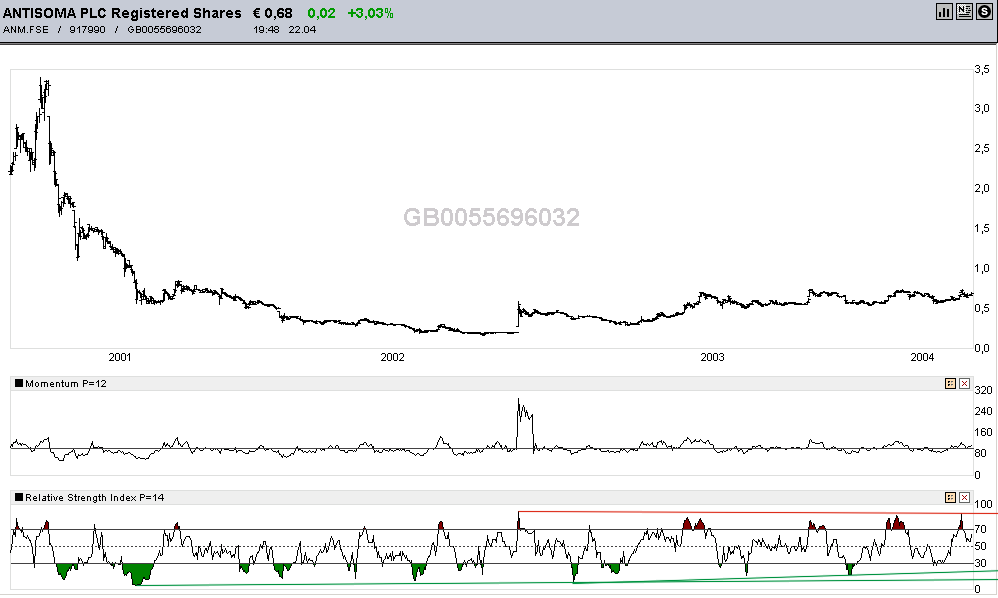Click the ANM.FSE ticker symbol

[x=25, y=29]
